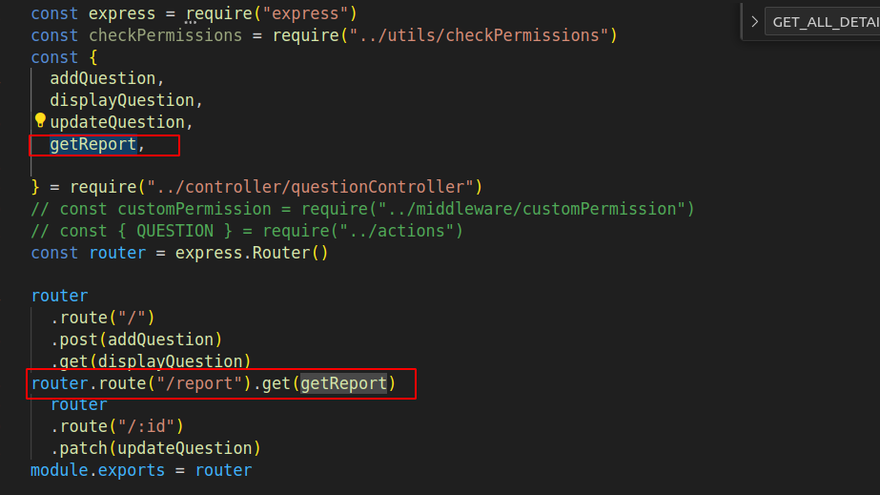Click the commented-out customPermission require line
Image resolution: width=880 pixels, height=495 pixels.
(x=362, y=209)
